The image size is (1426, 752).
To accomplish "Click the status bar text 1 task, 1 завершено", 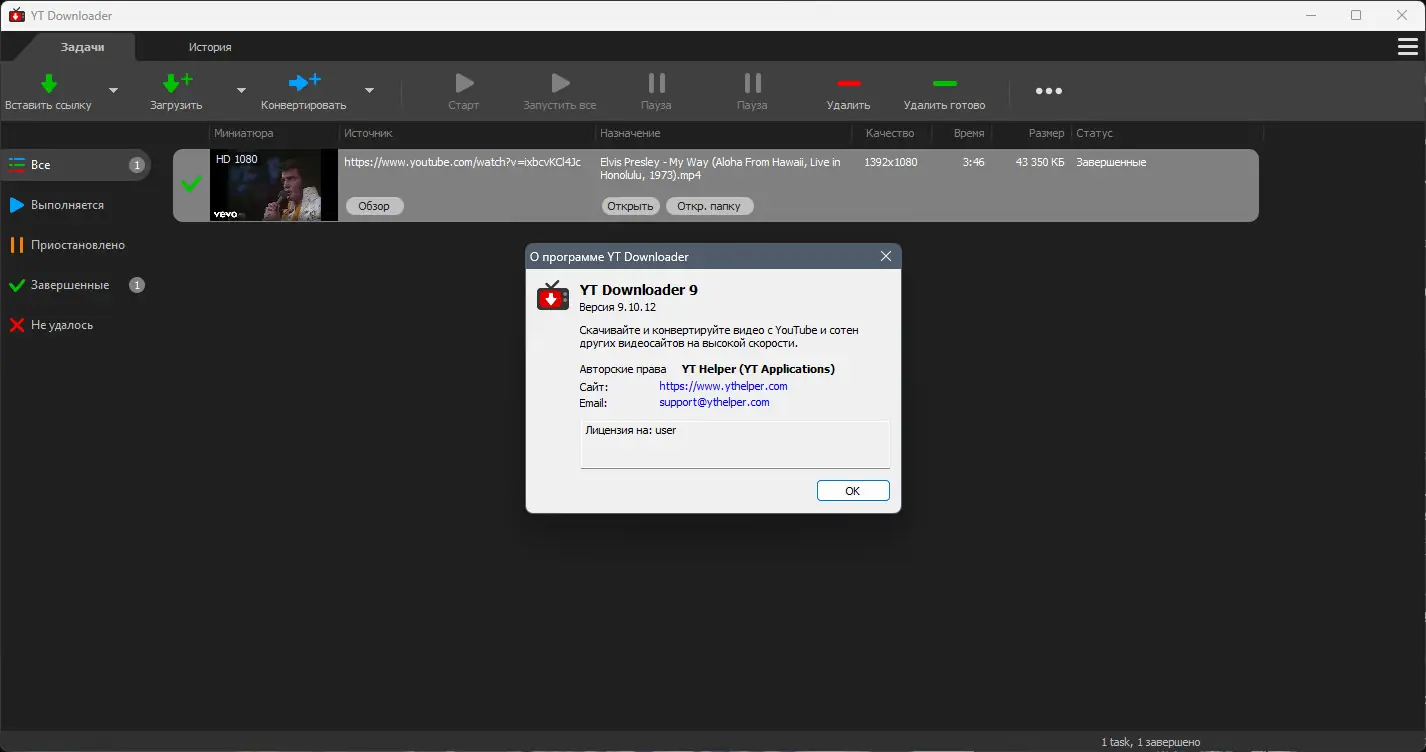I will [1151, 742].
